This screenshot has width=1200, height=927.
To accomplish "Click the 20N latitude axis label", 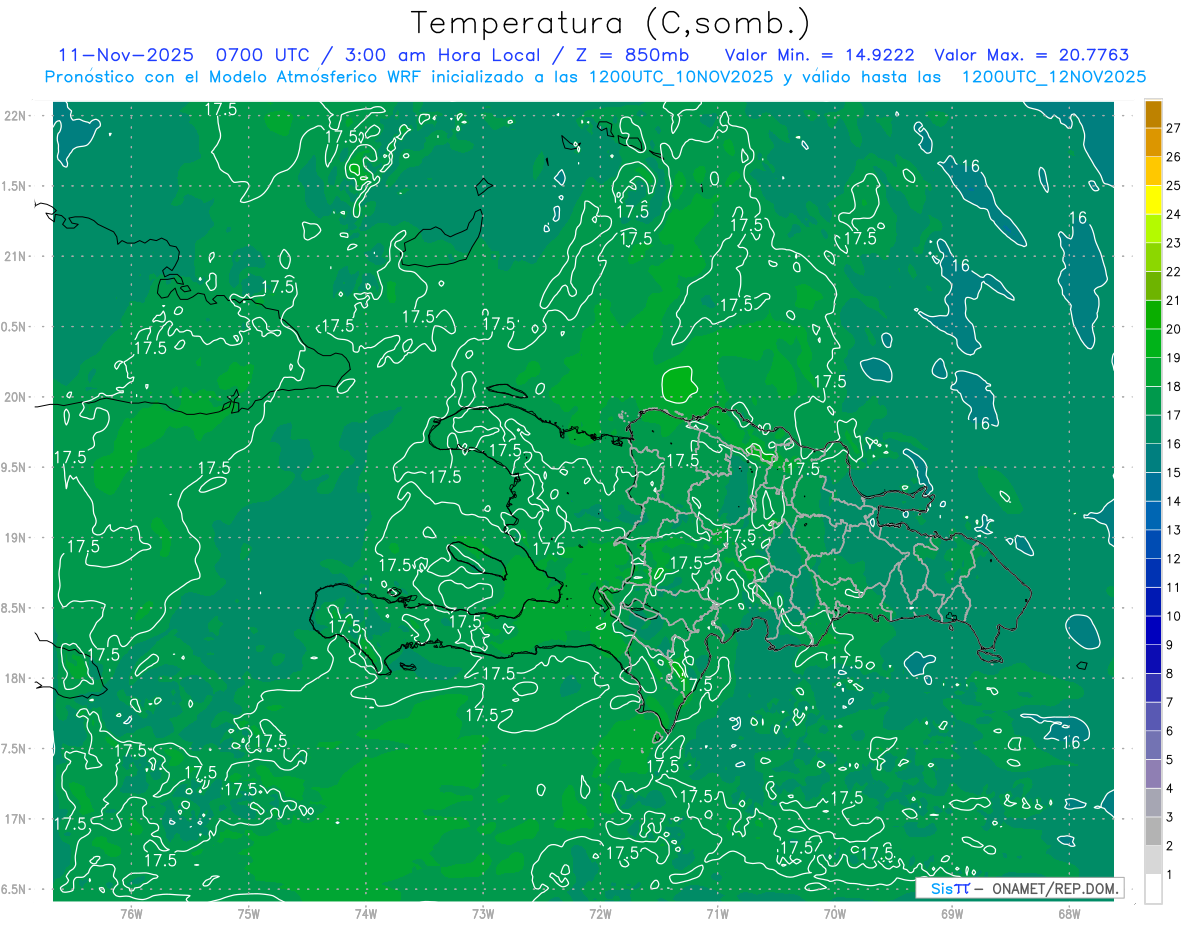I will pos(17,397).
